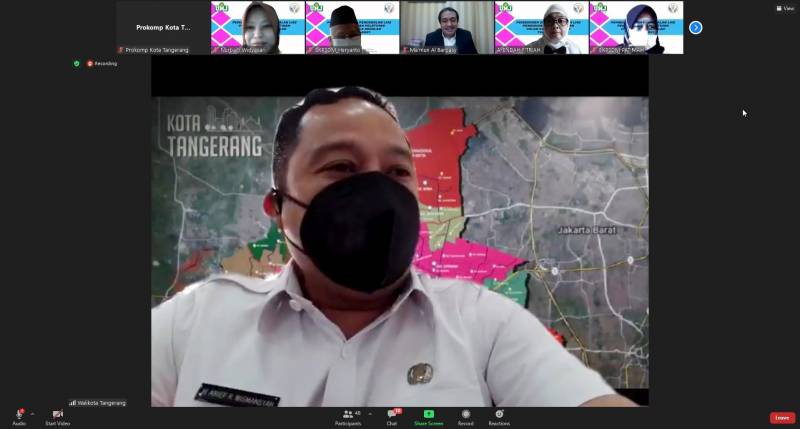This screenshot has height=429, width=800.
Task: Click the Walikota Tangerang name label
Action: coord(98,403)
